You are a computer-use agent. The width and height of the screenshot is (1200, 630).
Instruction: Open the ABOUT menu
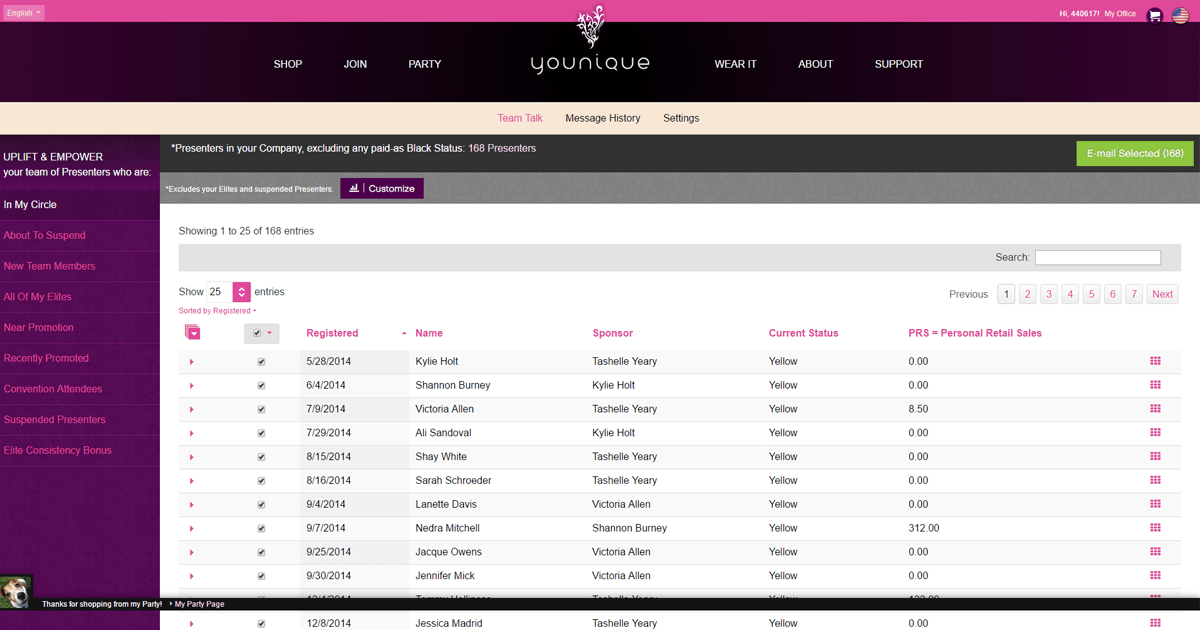815,64
